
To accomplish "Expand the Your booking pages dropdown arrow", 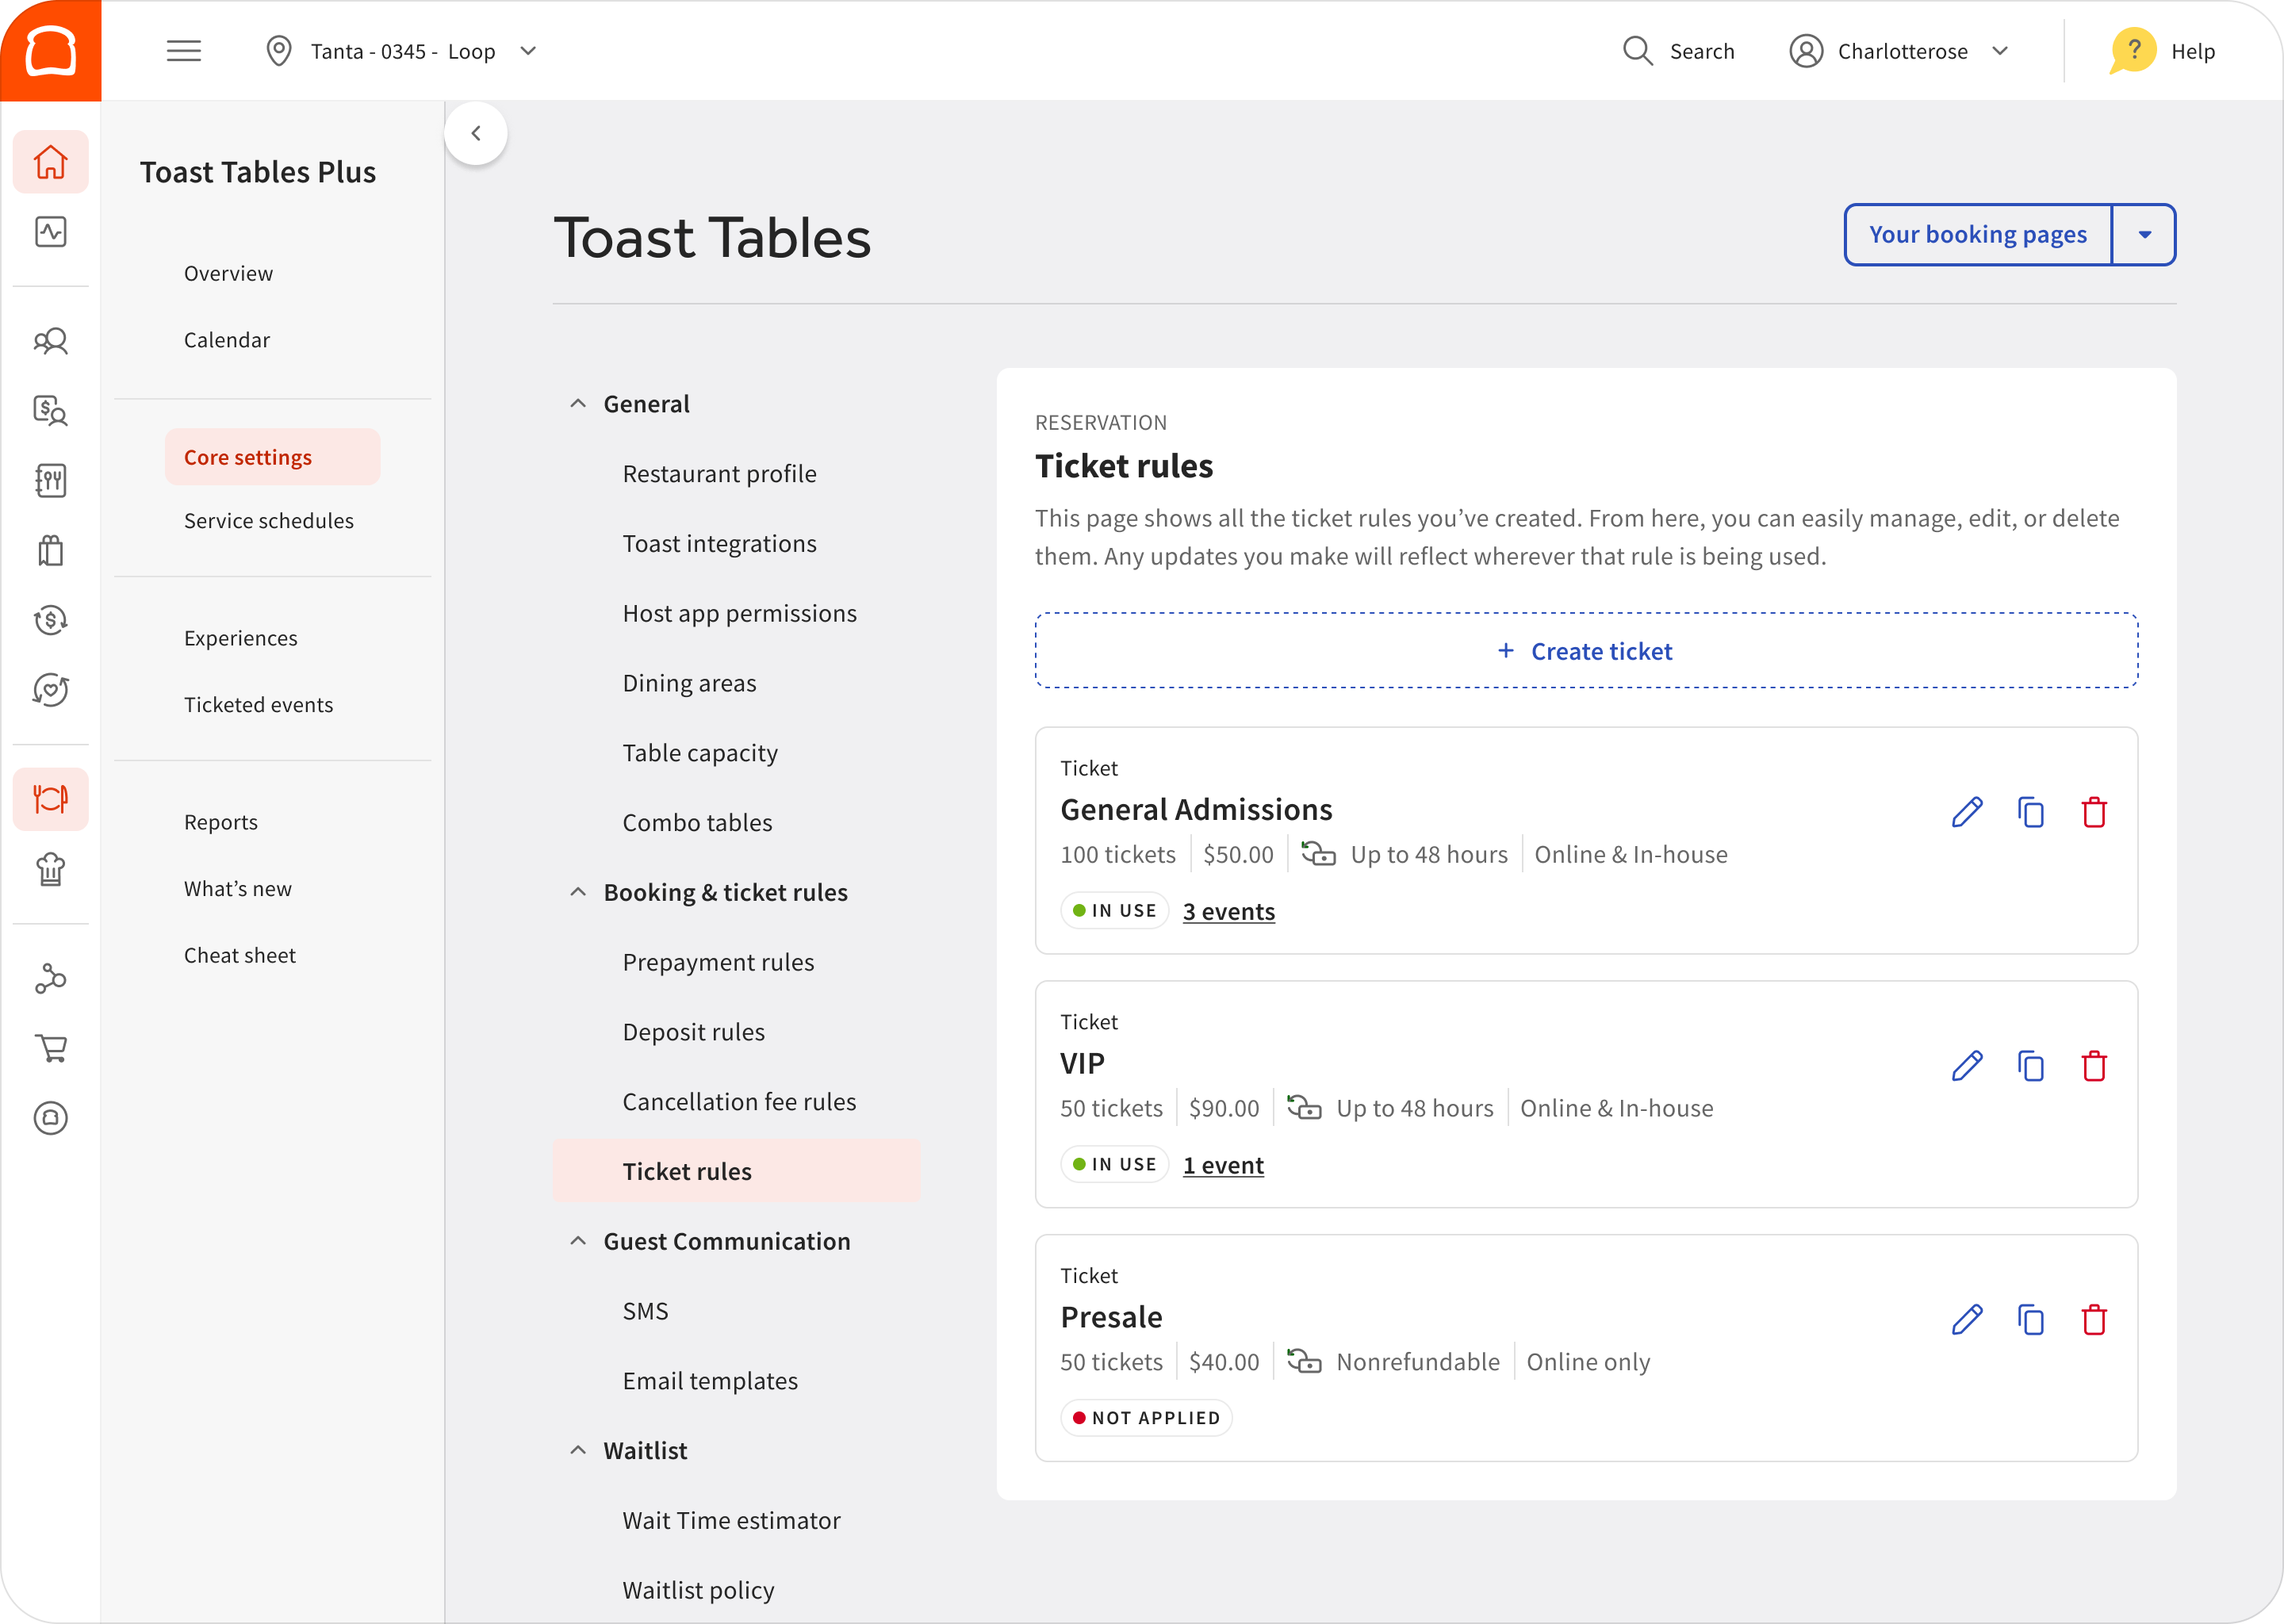I will click(x=2143, y=234).
